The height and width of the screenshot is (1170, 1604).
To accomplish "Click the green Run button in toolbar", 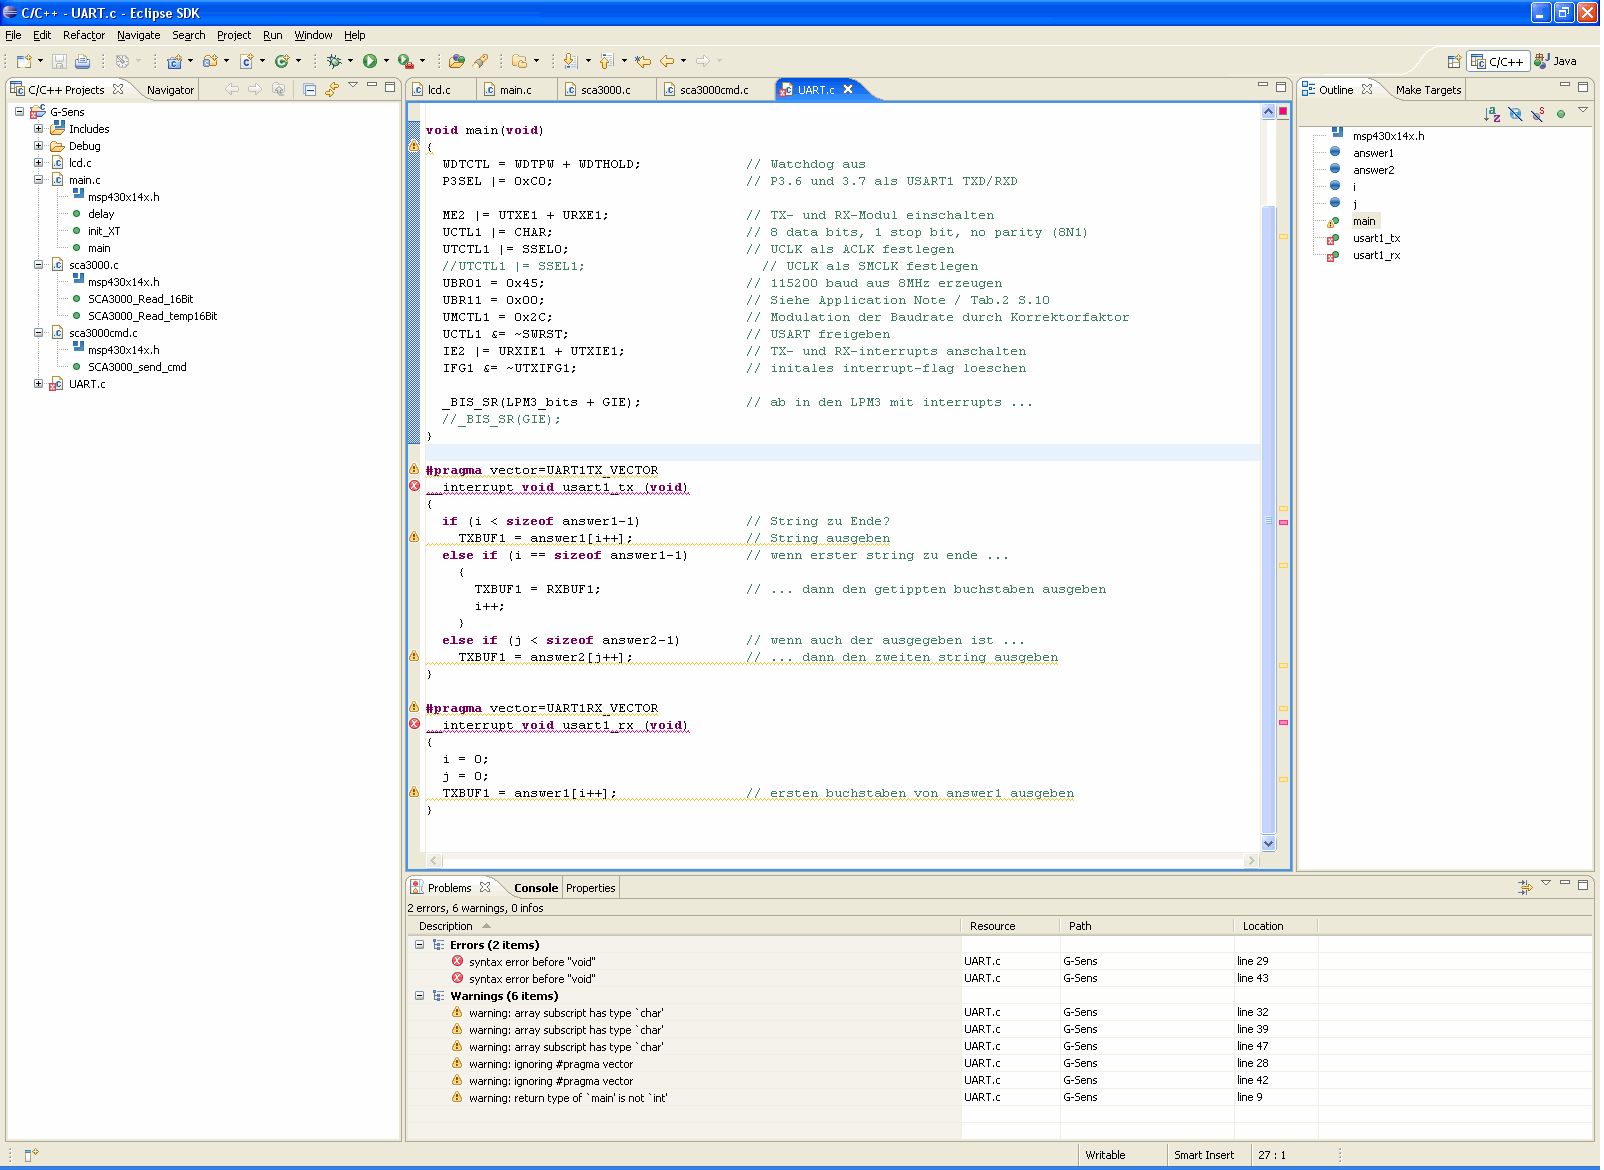I will pyautogui.click(x=370, y=61).
